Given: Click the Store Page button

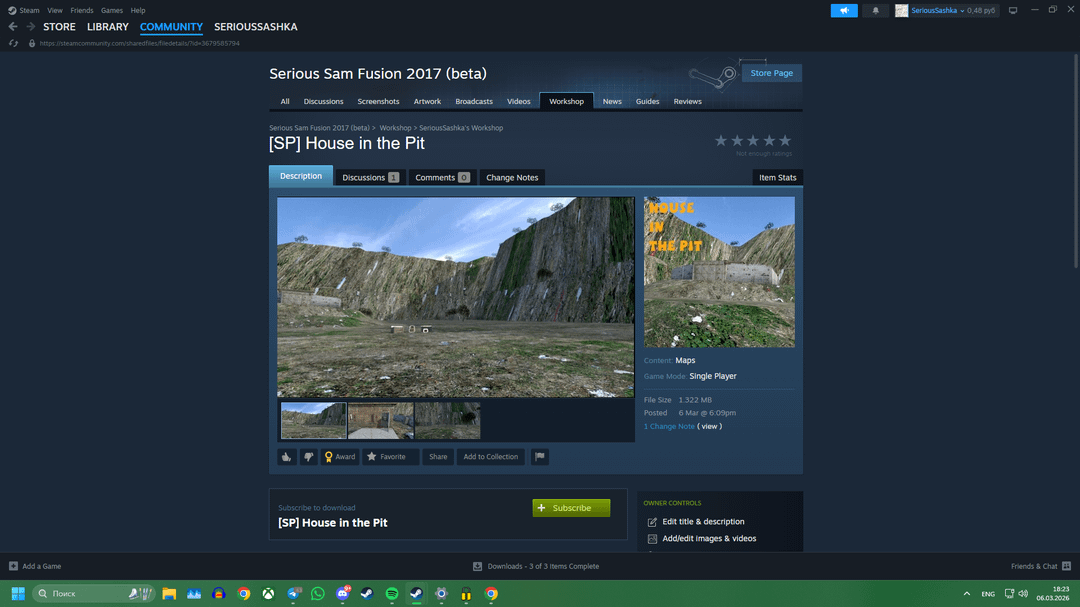Looking at the screenshot, I should coord(771,73).
